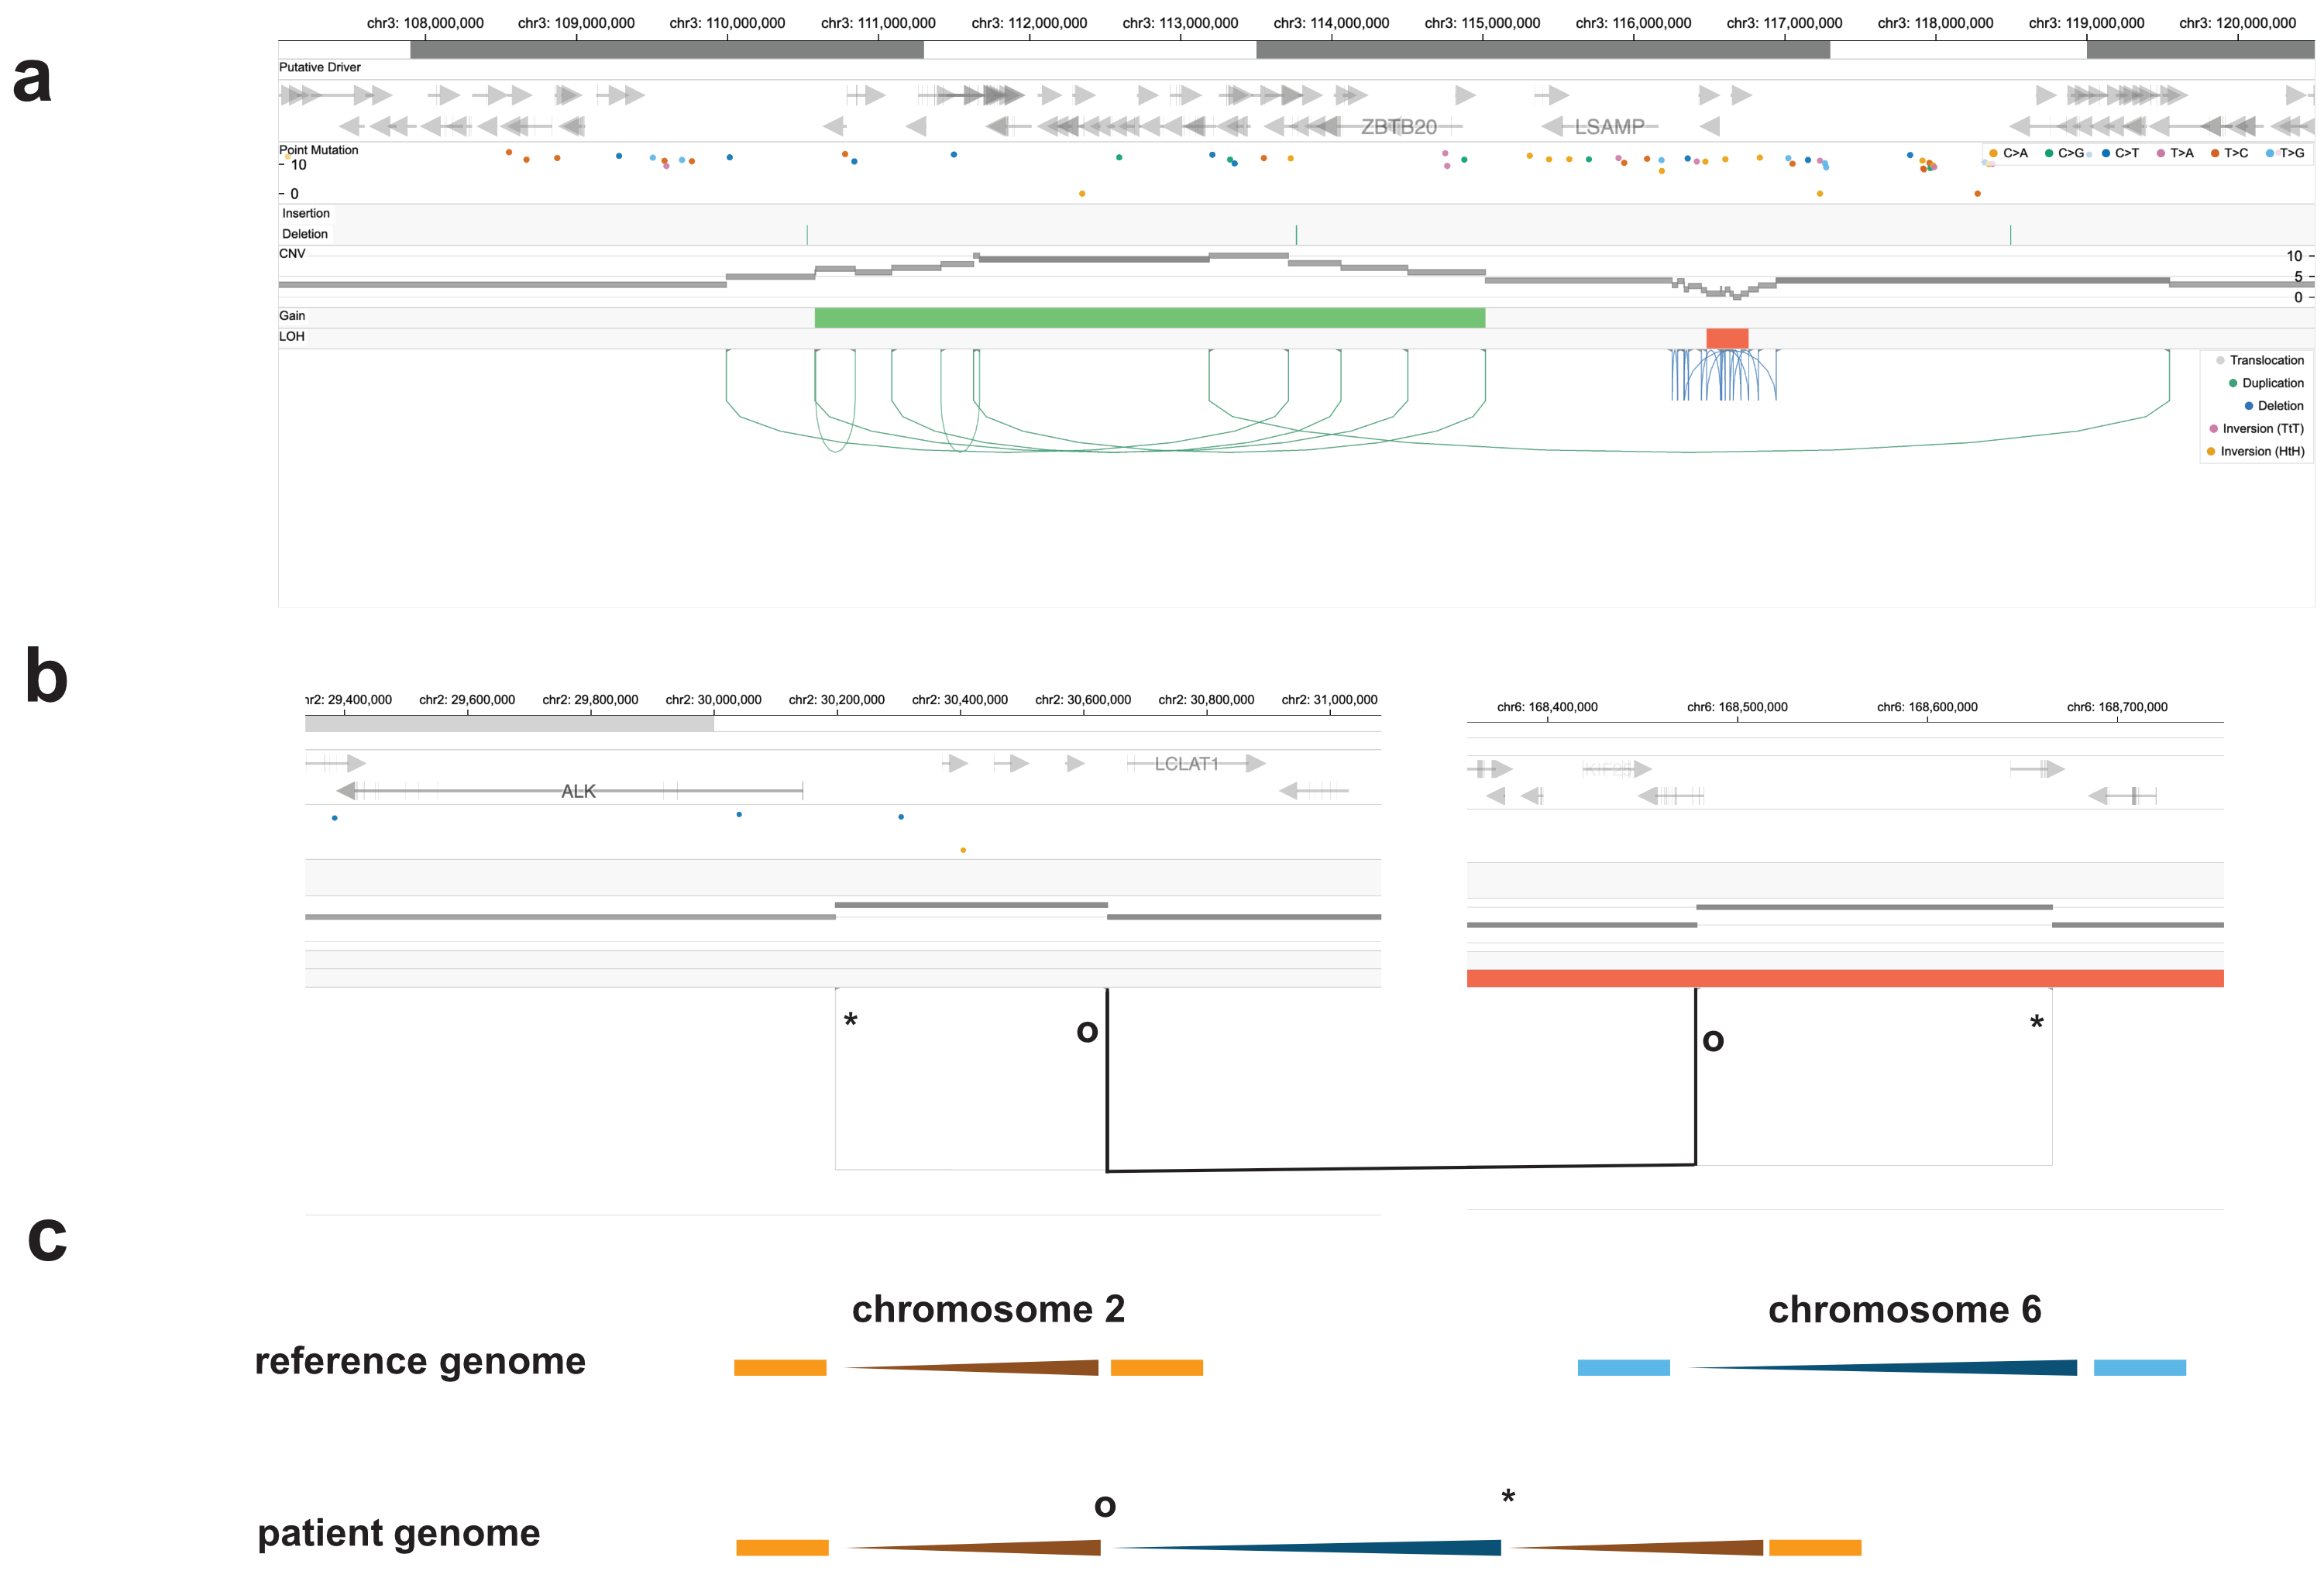
Task: Click the Duplication legend entry
Action: tap(2266, 383)
